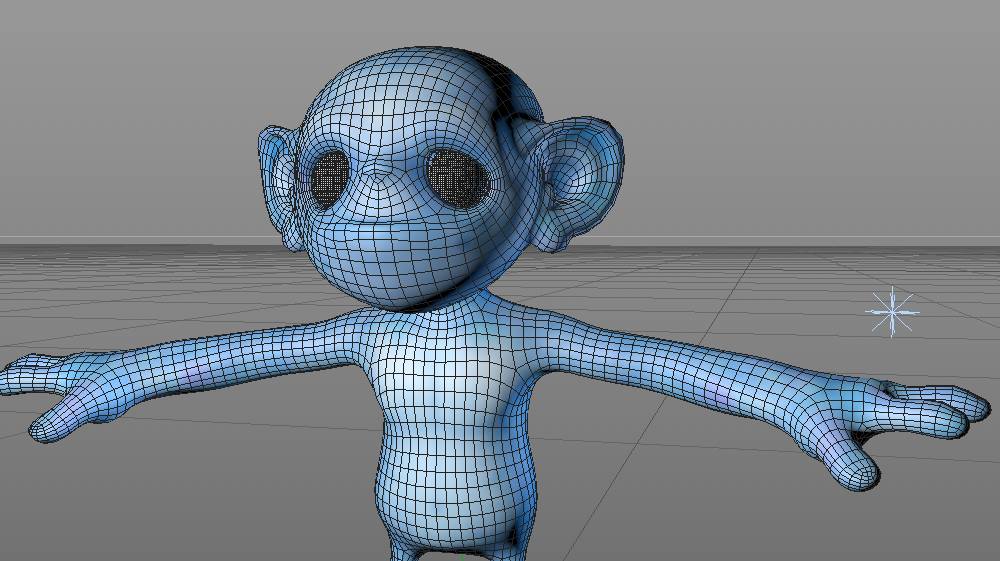Select the star-shaped light object icon
Image resolution: width=1000 pixels, height=561 pixels.
point(892,311)
